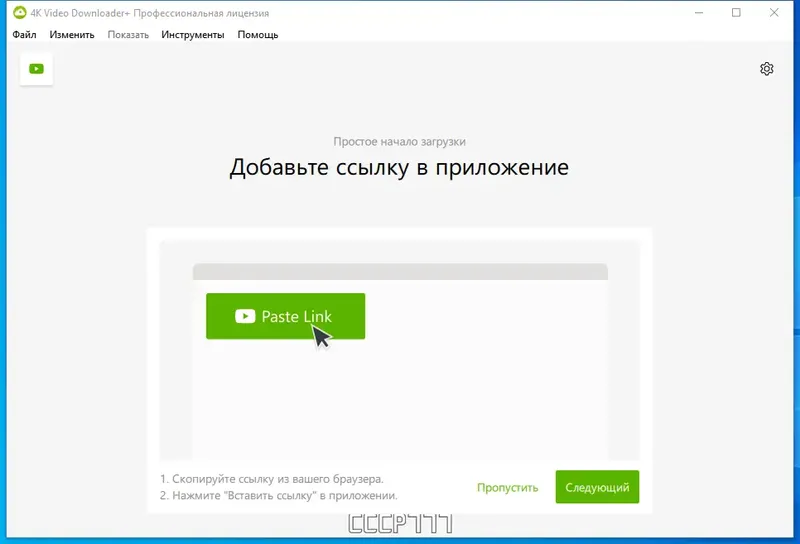
Task: Open settings via the gear icon
Action: pos(766,69)
